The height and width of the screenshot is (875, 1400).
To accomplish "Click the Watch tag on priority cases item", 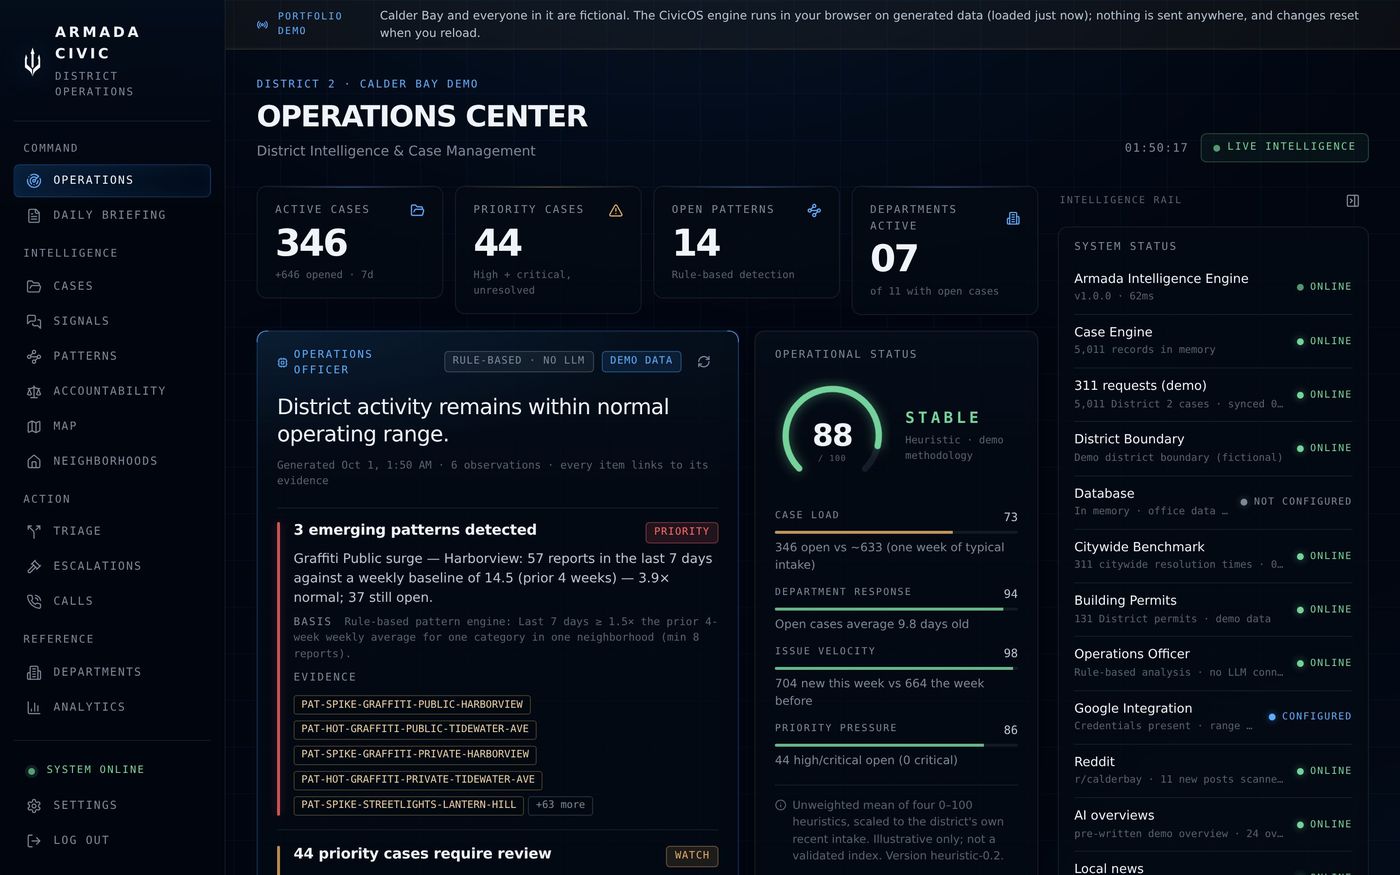I will [x=692, y=856].
